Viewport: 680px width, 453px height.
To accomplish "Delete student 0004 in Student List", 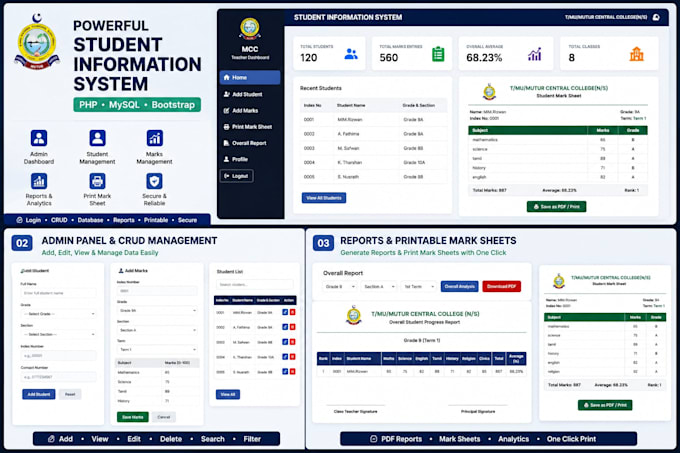I will 293,357.
